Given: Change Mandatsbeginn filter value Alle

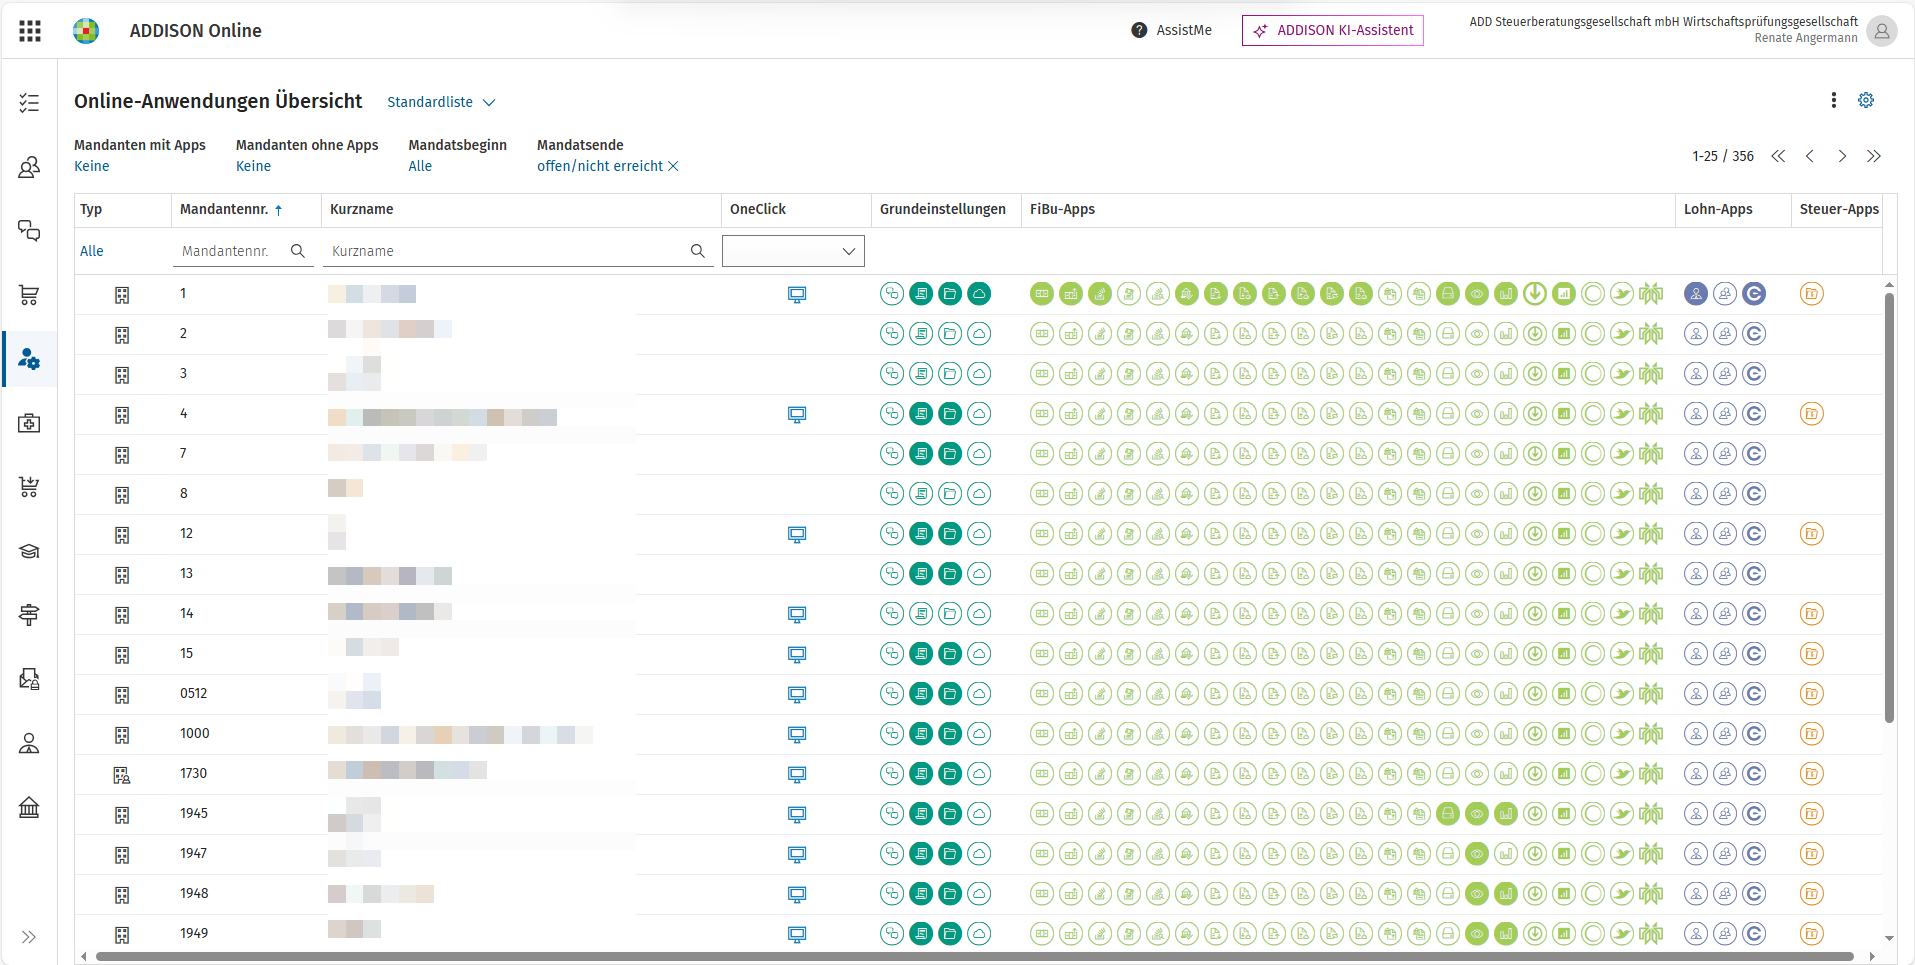Looking at the screenshot, I should click(420, 166).
